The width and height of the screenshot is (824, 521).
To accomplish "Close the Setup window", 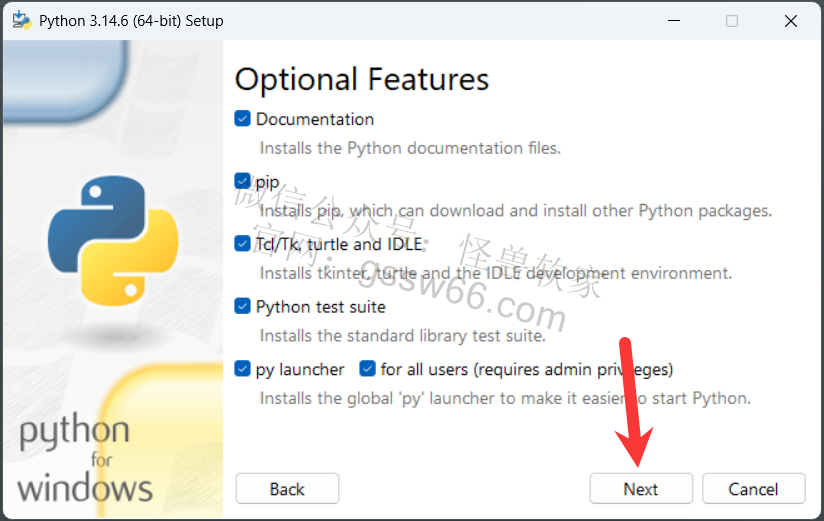I will click(790, 21).
